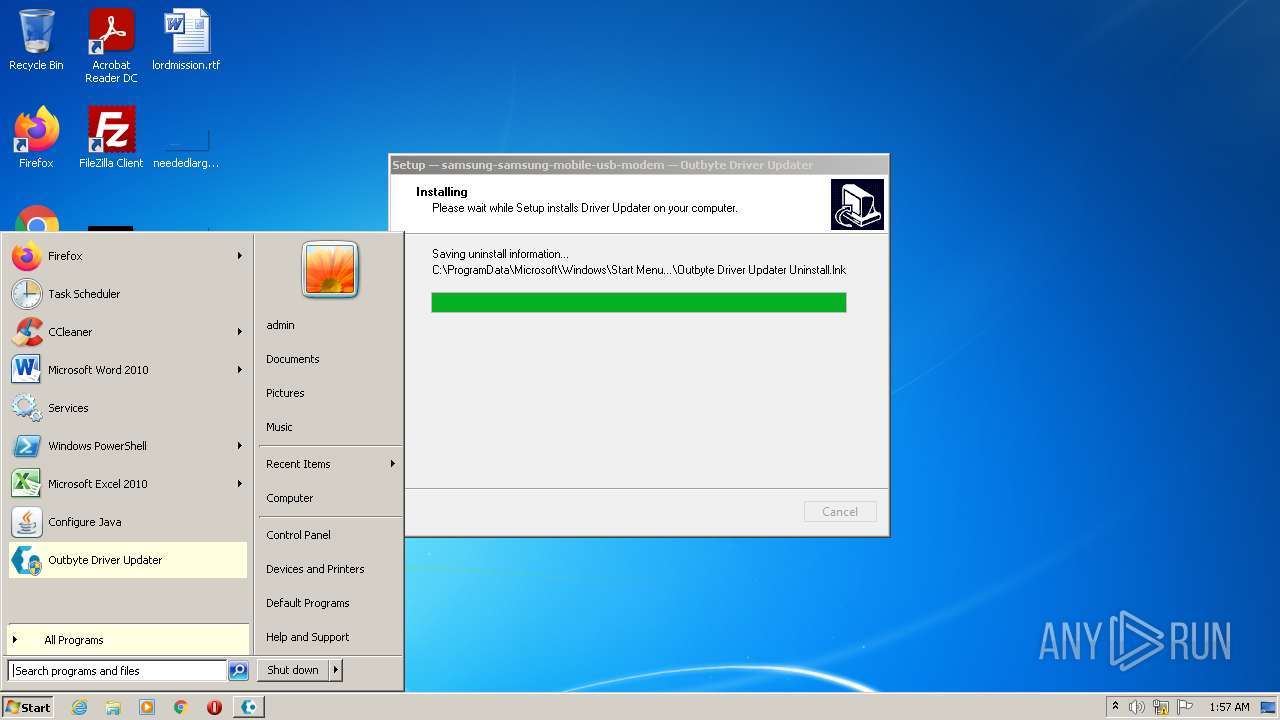This screenshot has height=720, width=1280.
Task: Open Computer from Start menu
Action: pyautogui.click(x=330, y=498)
